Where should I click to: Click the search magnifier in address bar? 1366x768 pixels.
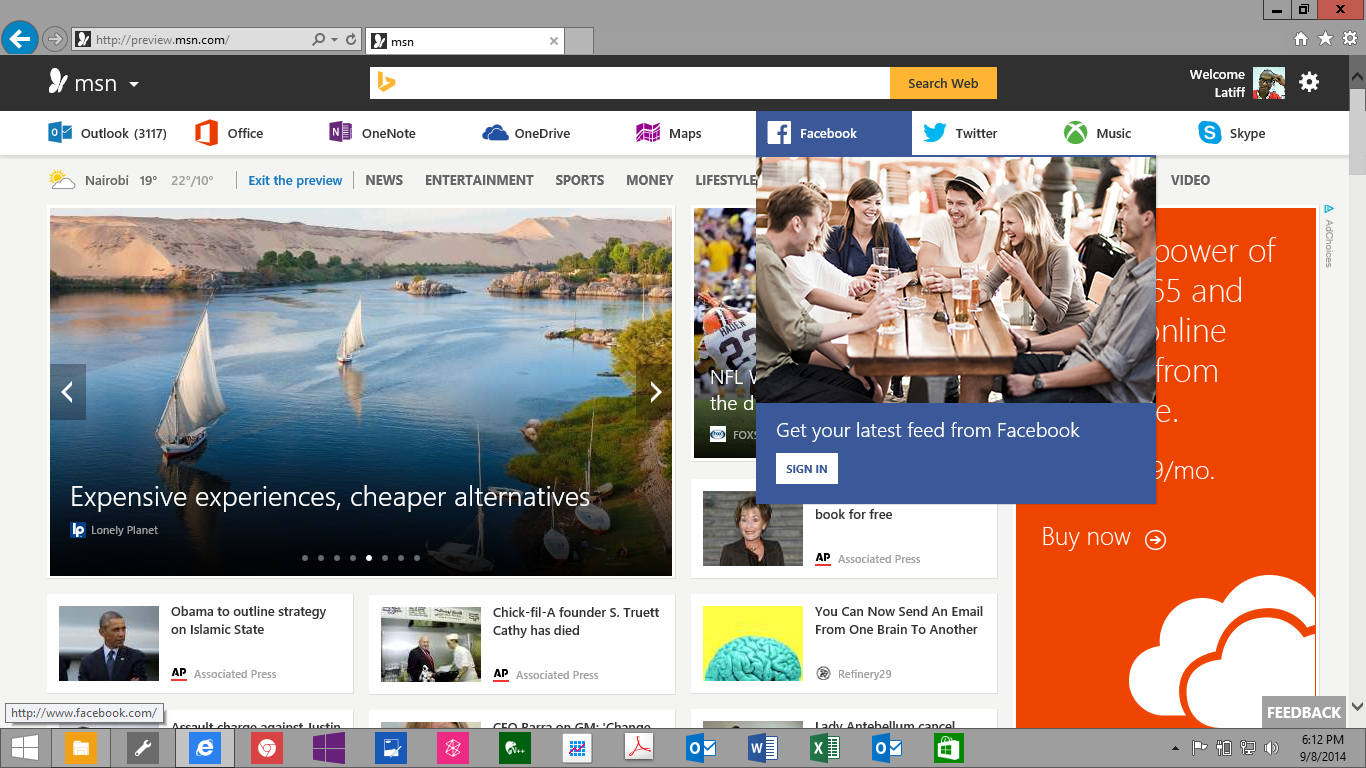click(x=318, y=40)
